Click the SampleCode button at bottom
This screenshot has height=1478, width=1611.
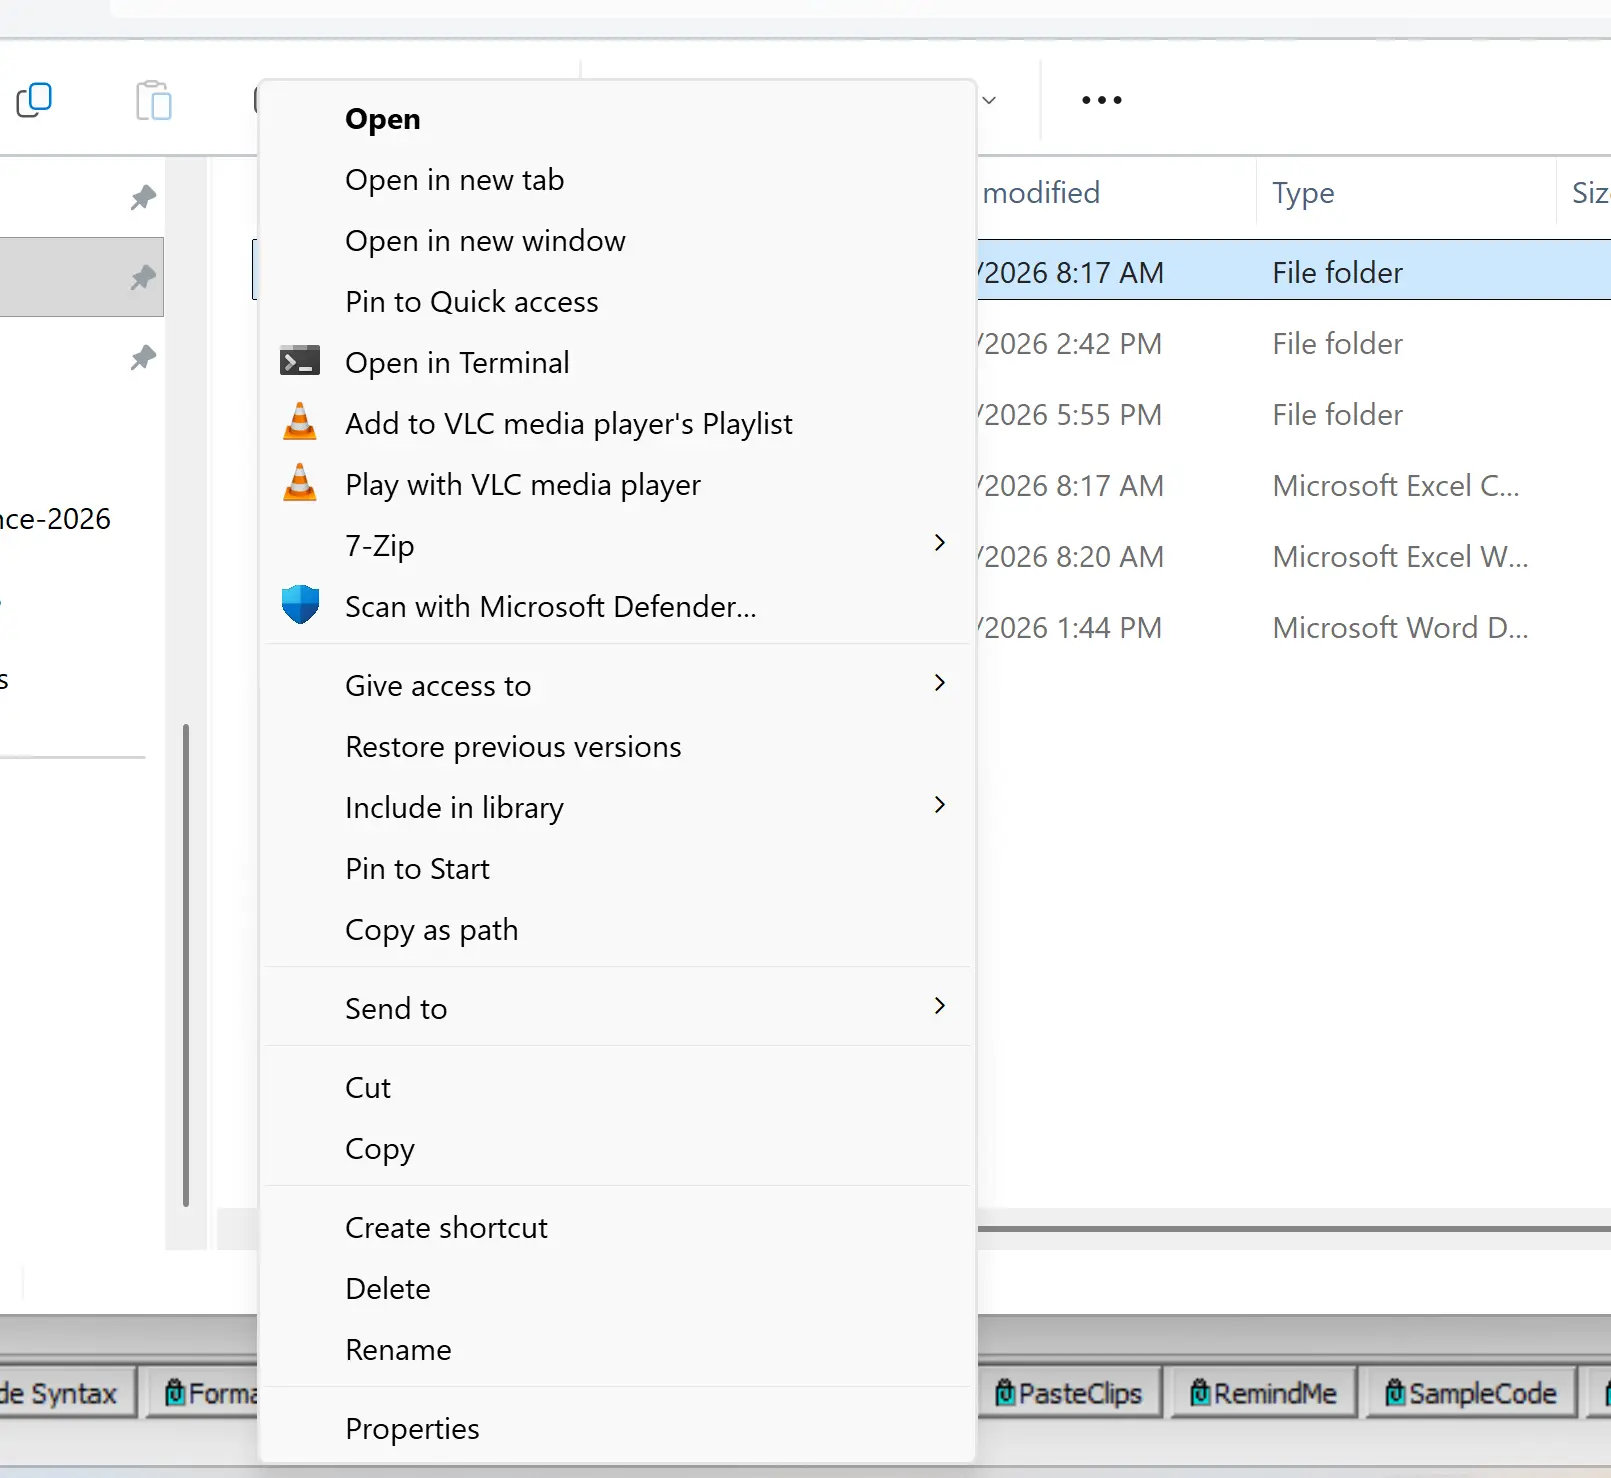click(x=1471, y=1393)
